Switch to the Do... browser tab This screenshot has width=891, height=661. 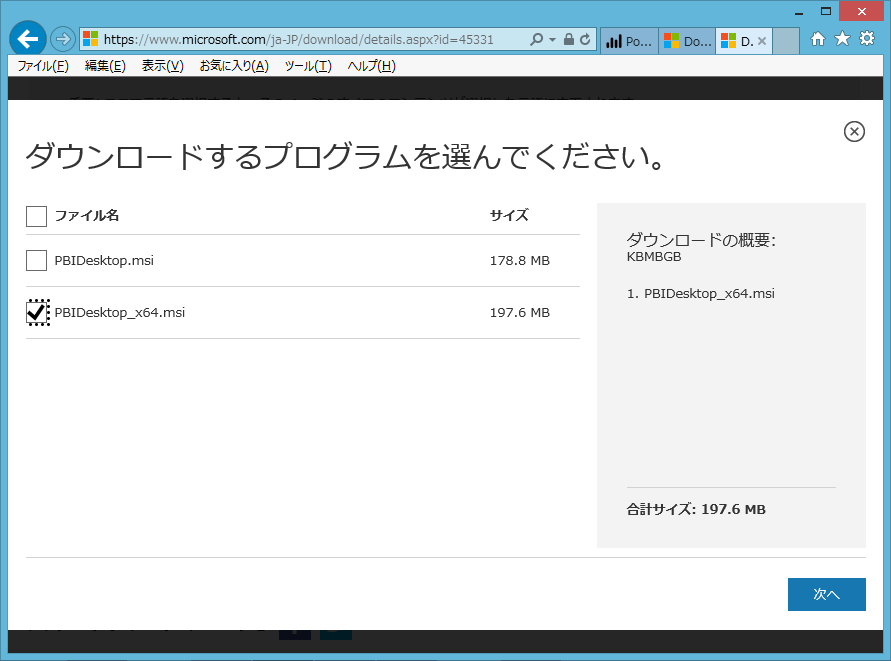687,41
